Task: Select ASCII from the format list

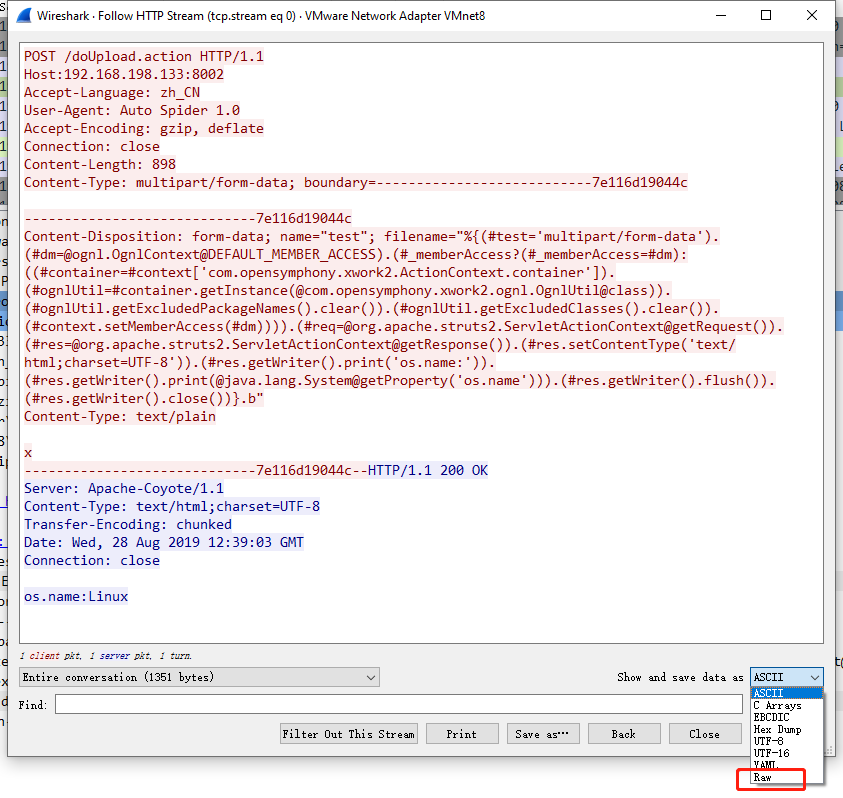Action: tap(787, 693)
